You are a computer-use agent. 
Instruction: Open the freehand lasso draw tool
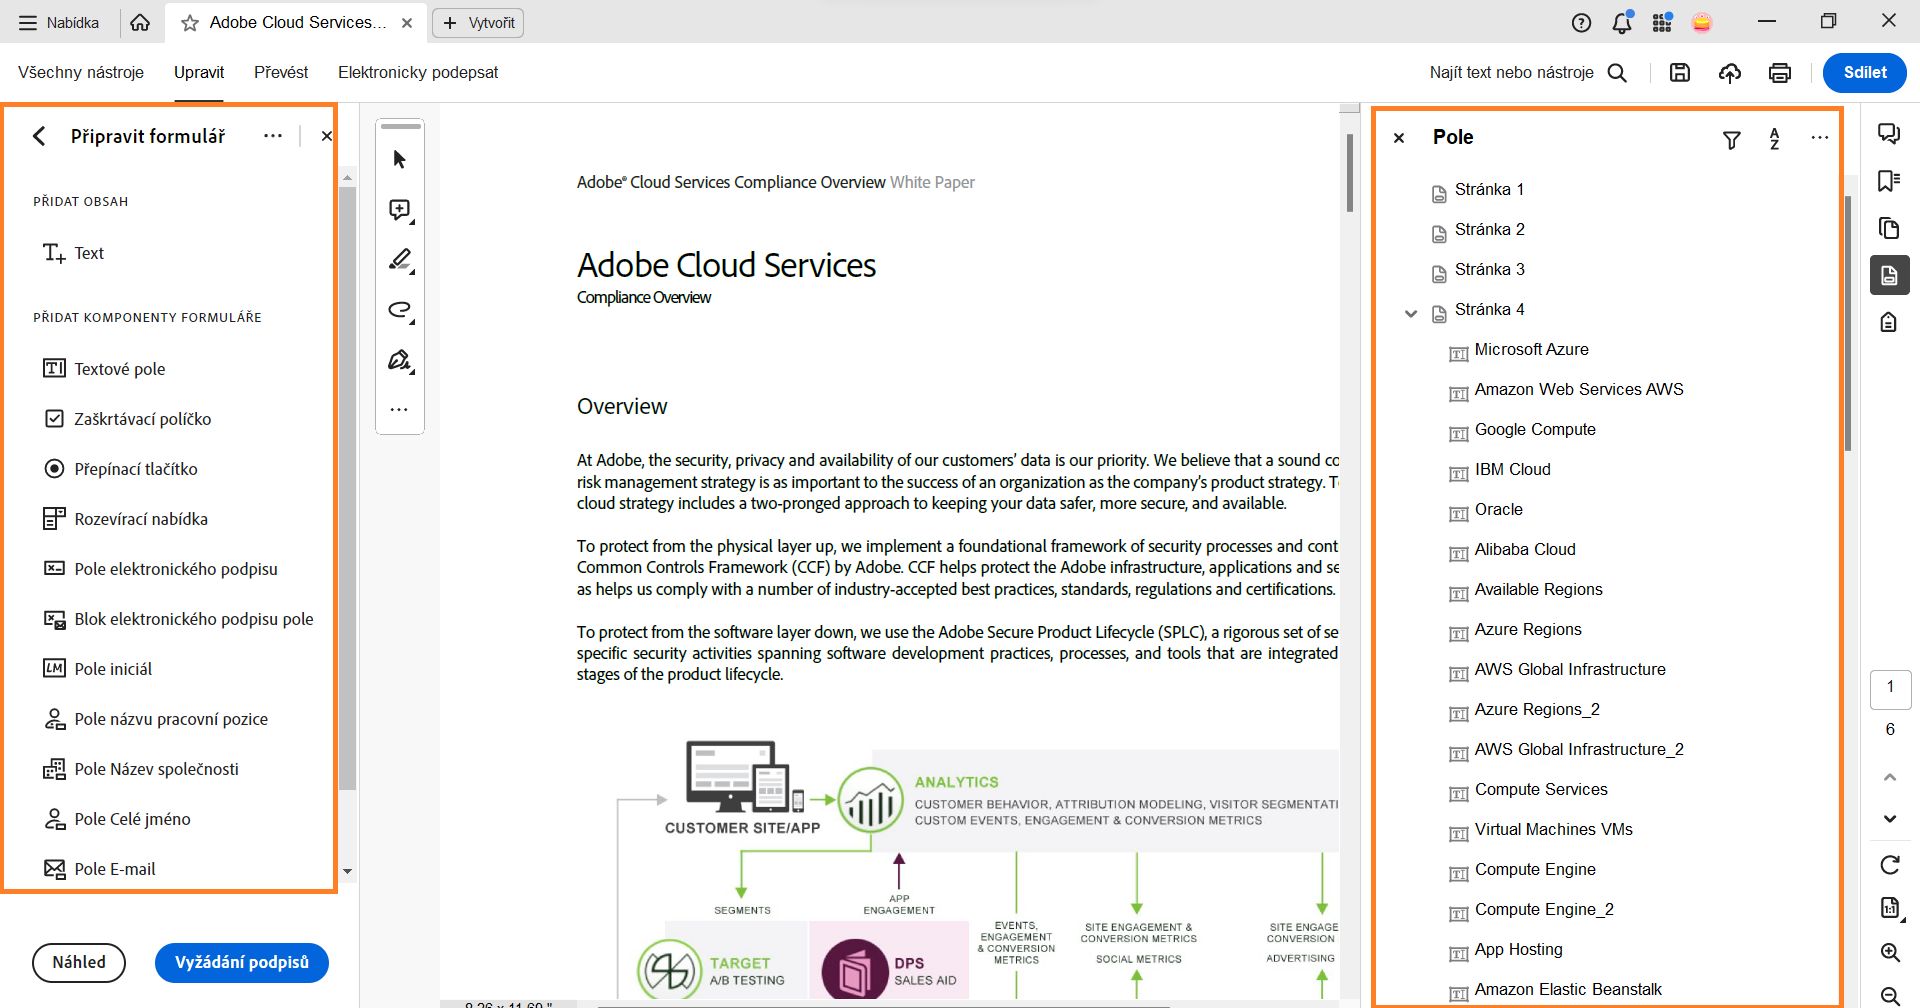(400, 310)
